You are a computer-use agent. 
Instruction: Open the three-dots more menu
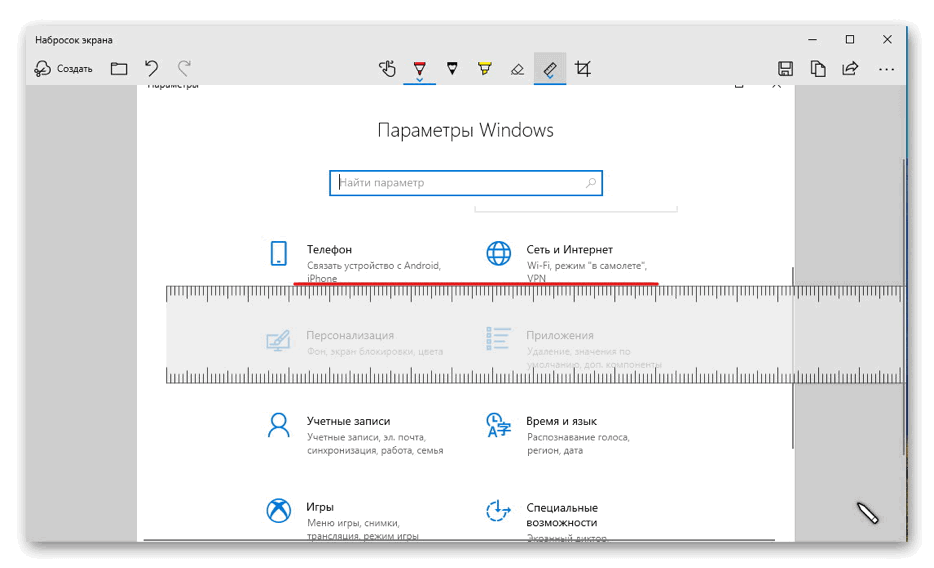886,70
